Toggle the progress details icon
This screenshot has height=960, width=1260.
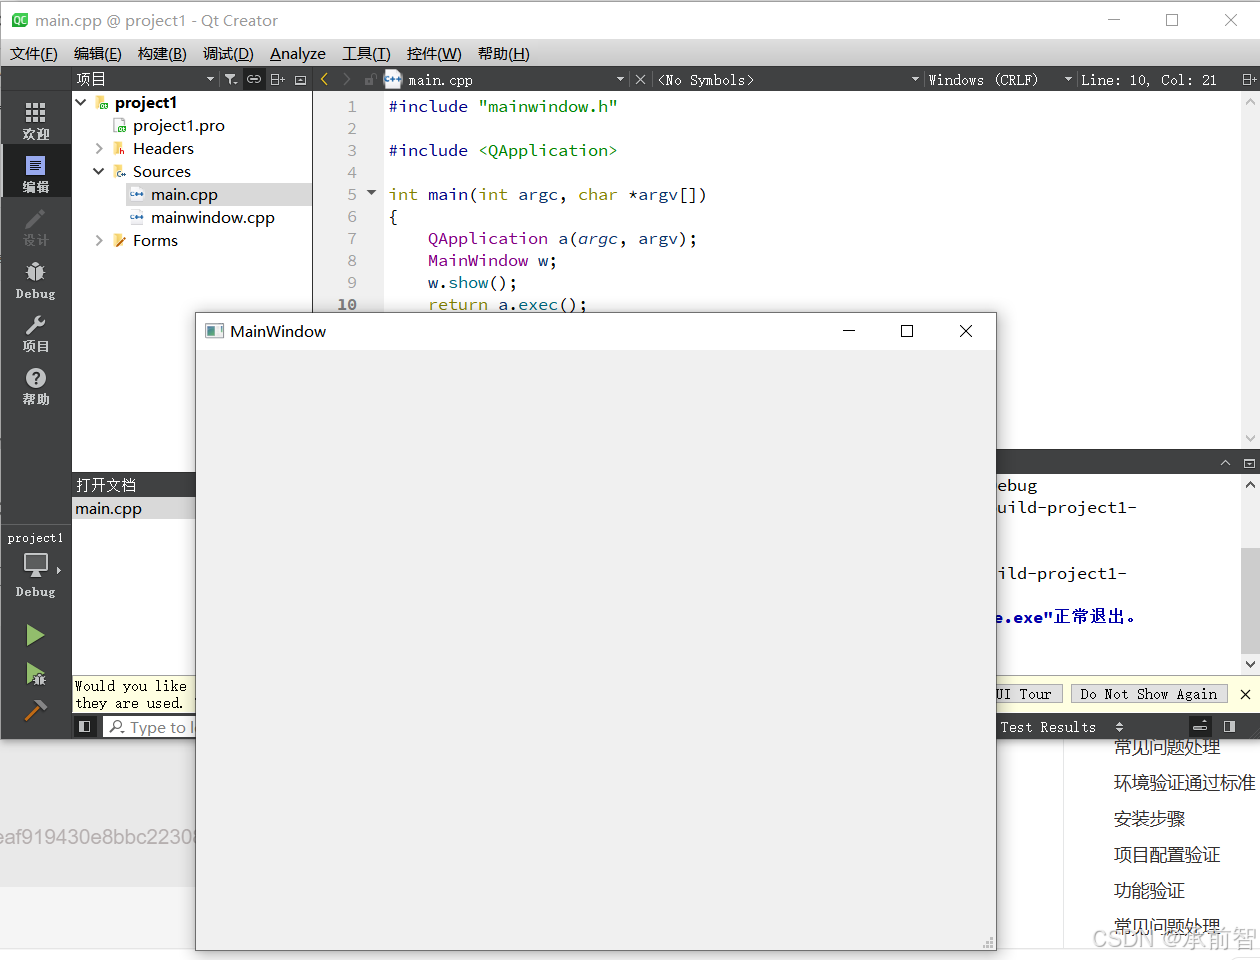[1200, 727]
